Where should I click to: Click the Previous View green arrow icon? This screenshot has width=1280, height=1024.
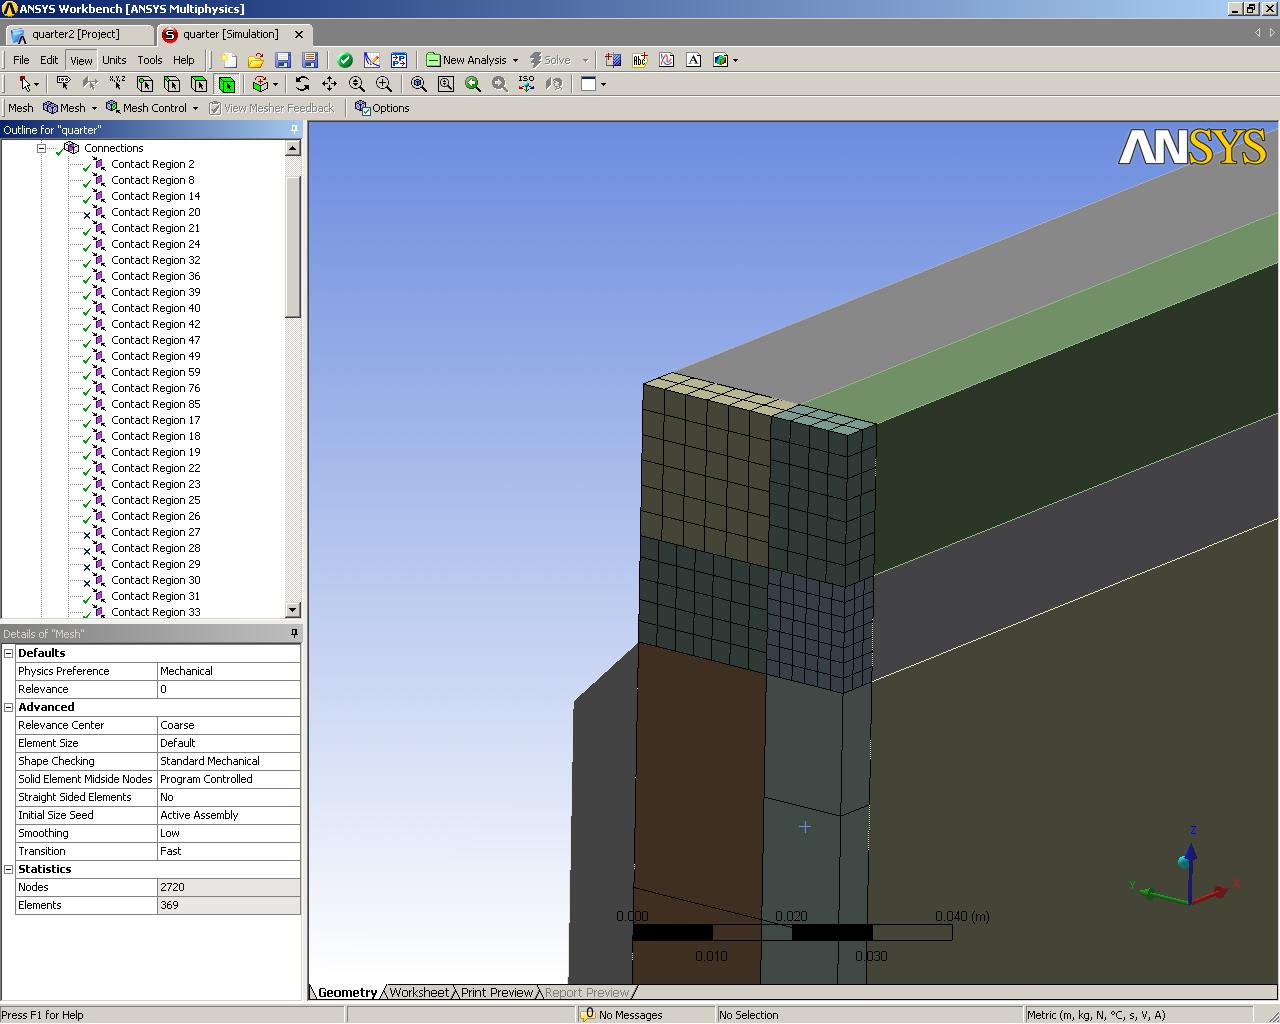pyautogui.click(x=473, y=84)
